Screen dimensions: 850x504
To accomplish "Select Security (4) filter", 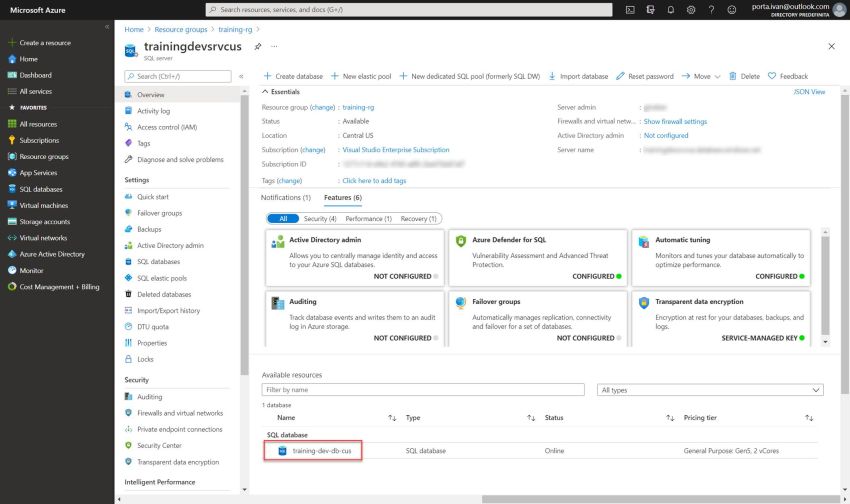I will 320,219.
